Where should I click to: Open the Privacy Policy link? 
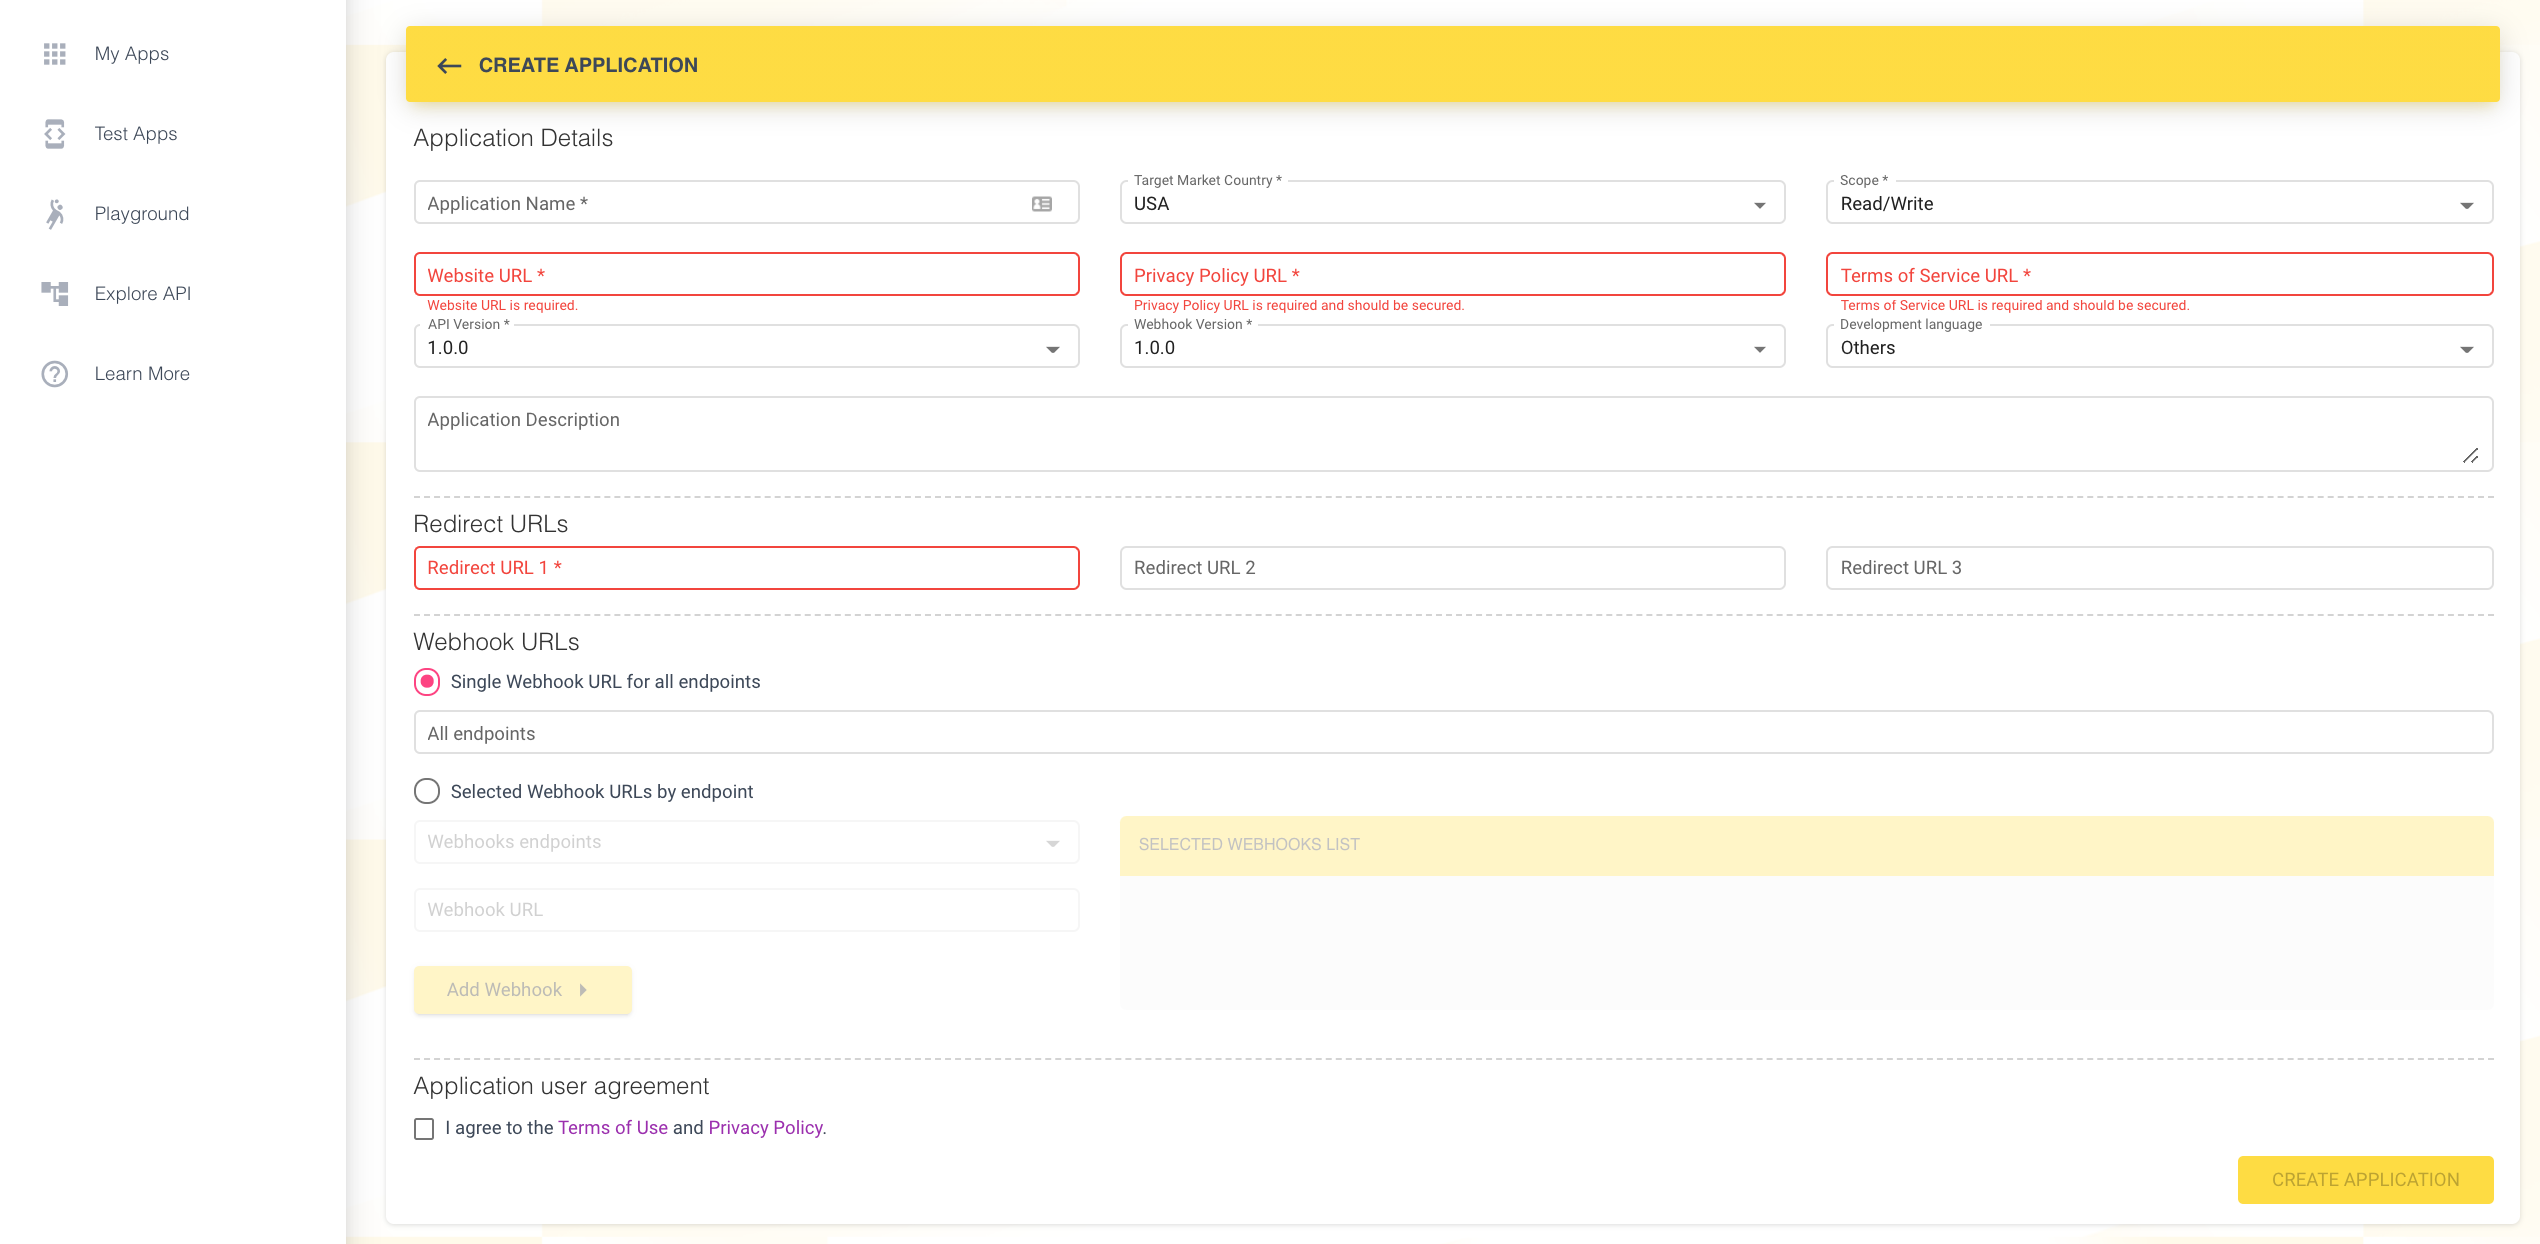click(766, 1128)
